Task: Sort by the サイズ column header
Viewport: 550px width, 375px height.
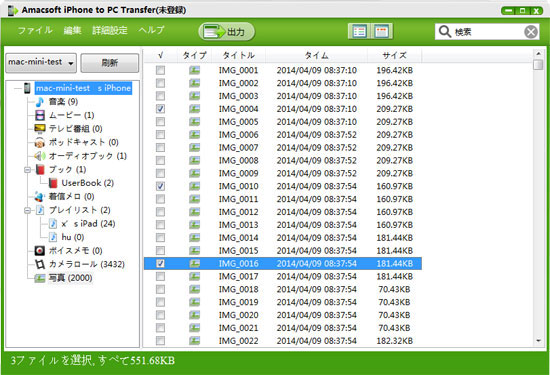Action: pos(395,55)
